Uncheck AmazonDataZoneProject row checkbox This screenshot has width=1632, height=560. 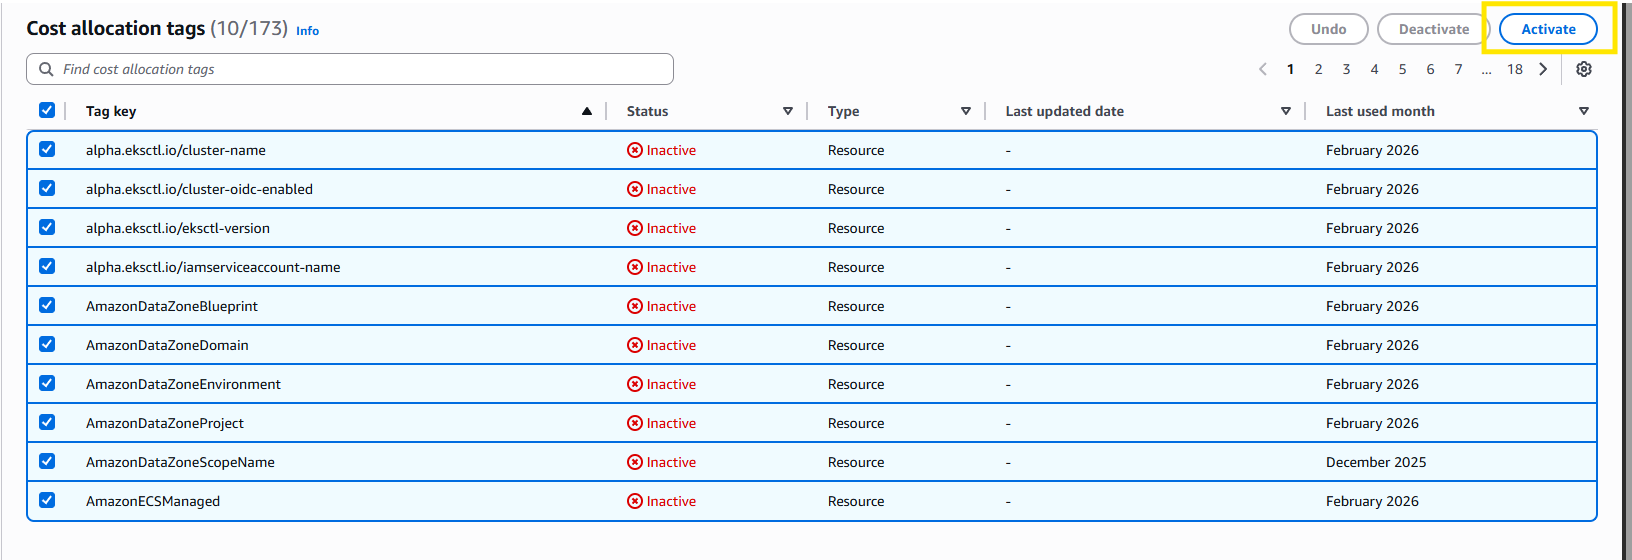tap(47, 422)
